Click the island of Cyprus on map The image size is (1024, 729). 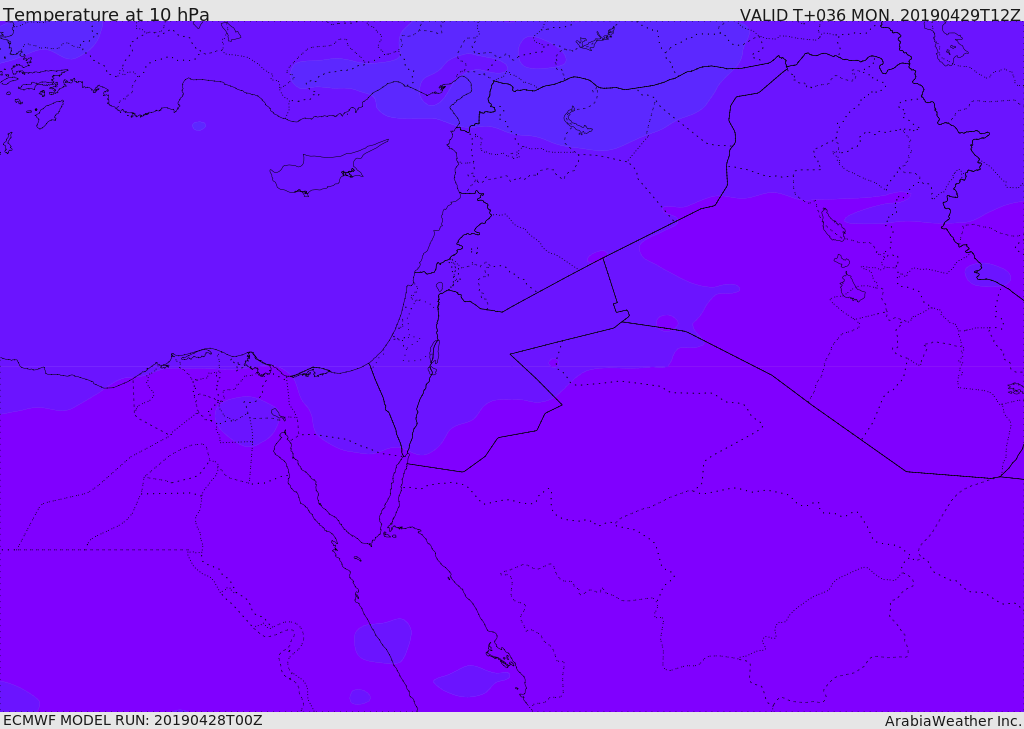click(327, 169)
